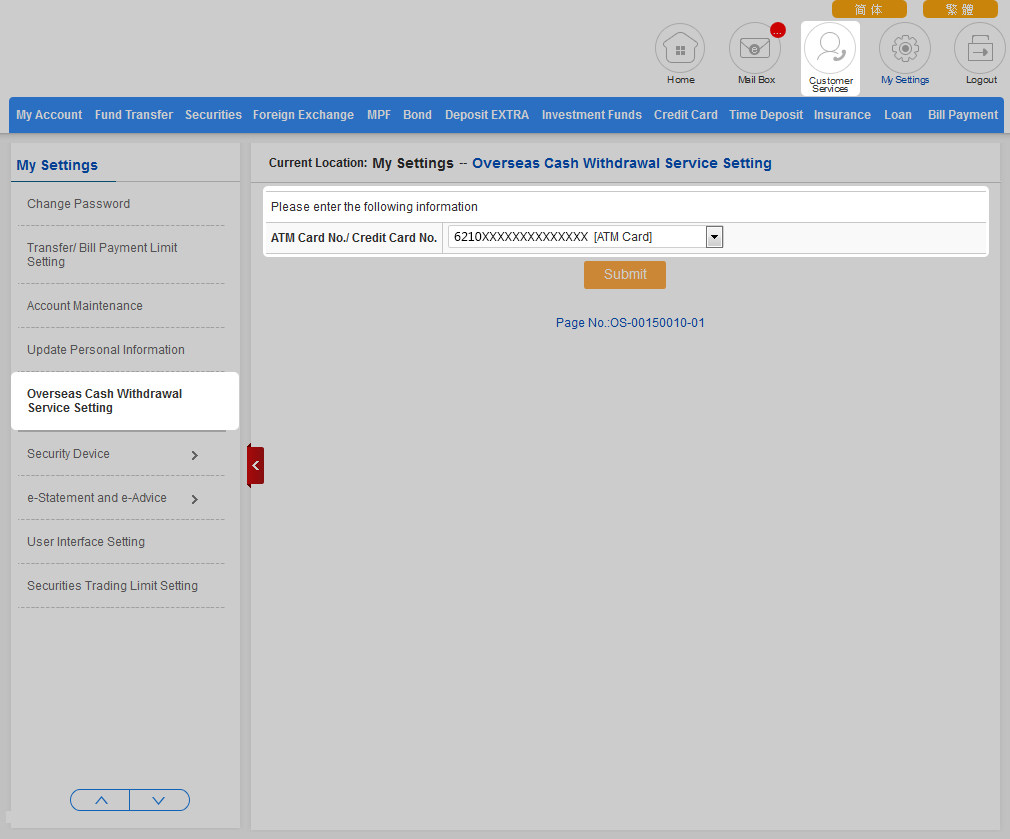
Task: Go to the Home icon
Action: coord(680,49)
